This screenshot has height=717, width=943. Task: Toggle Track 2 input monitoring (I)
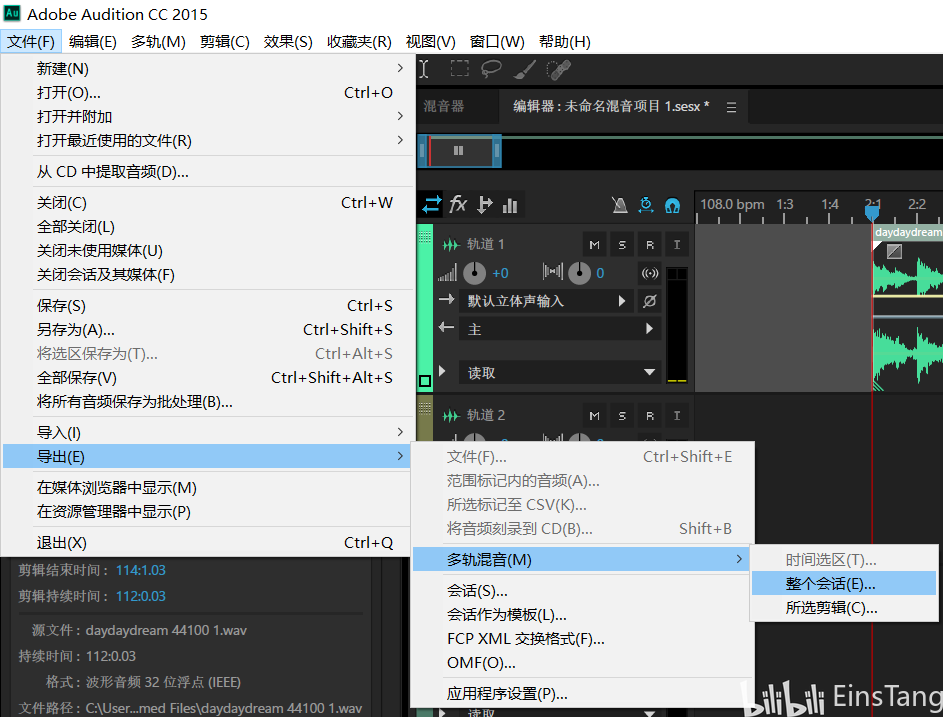[x=677, y=416]
